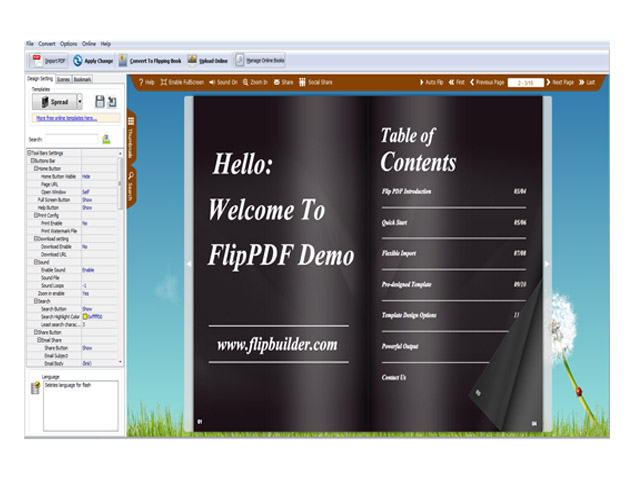Viewport: 630px width, 480px height.
Task: Go to Previous Page
Action: 487,82
